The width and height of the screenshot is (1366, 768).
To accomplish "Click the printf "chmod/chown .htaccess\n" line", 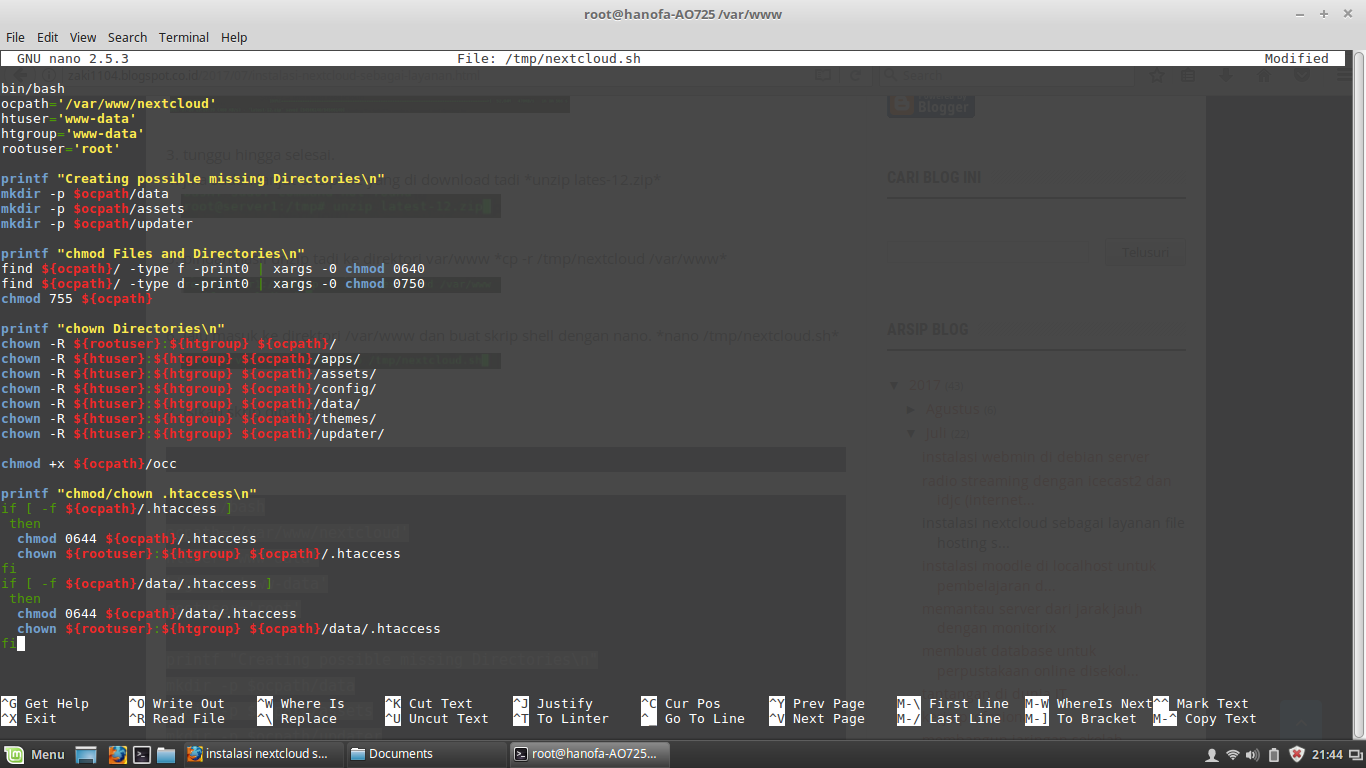I will pos(129,493).
